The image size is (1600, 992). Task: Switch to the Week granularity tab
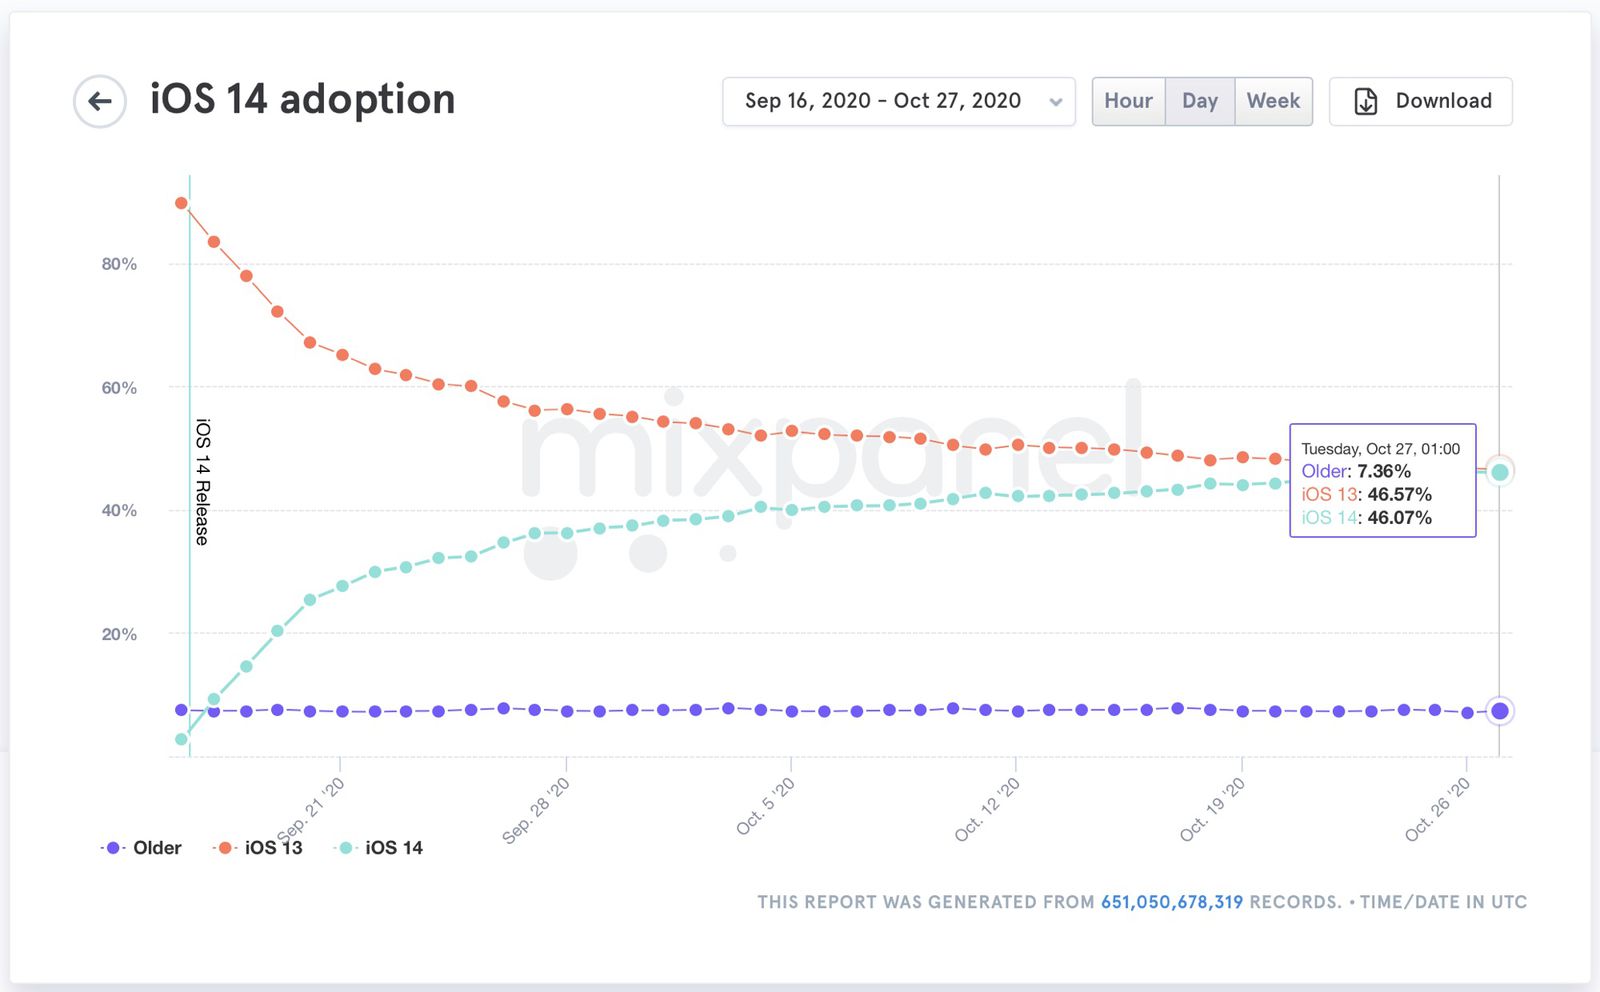pos(1273,100)
